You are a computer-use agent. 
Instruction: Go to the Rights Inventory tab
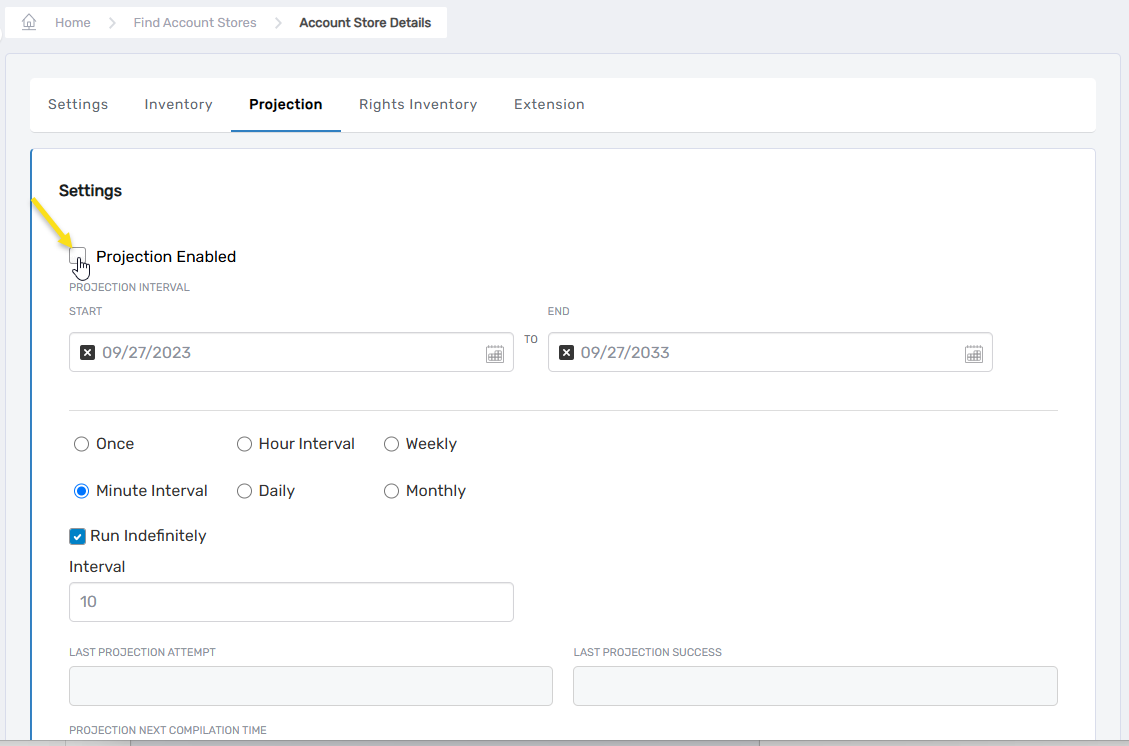[x=418, y=104]
